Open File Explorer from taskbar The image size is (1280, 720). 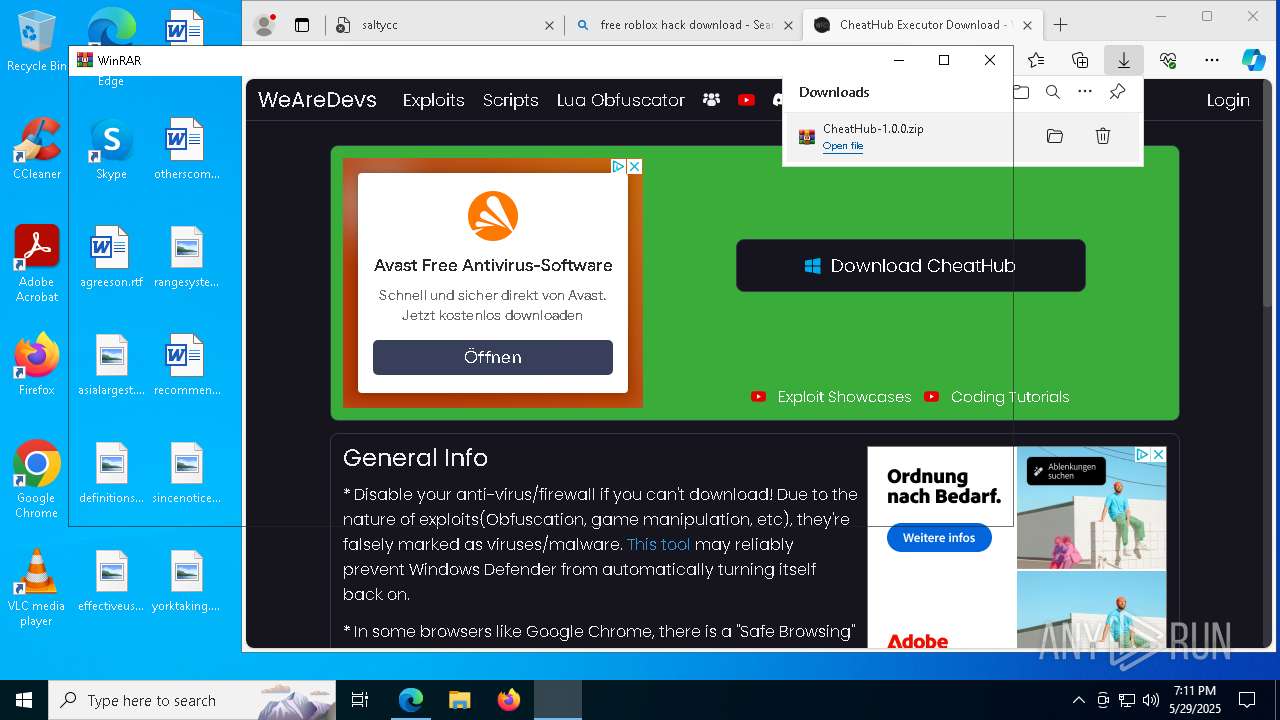click(459, 700)
